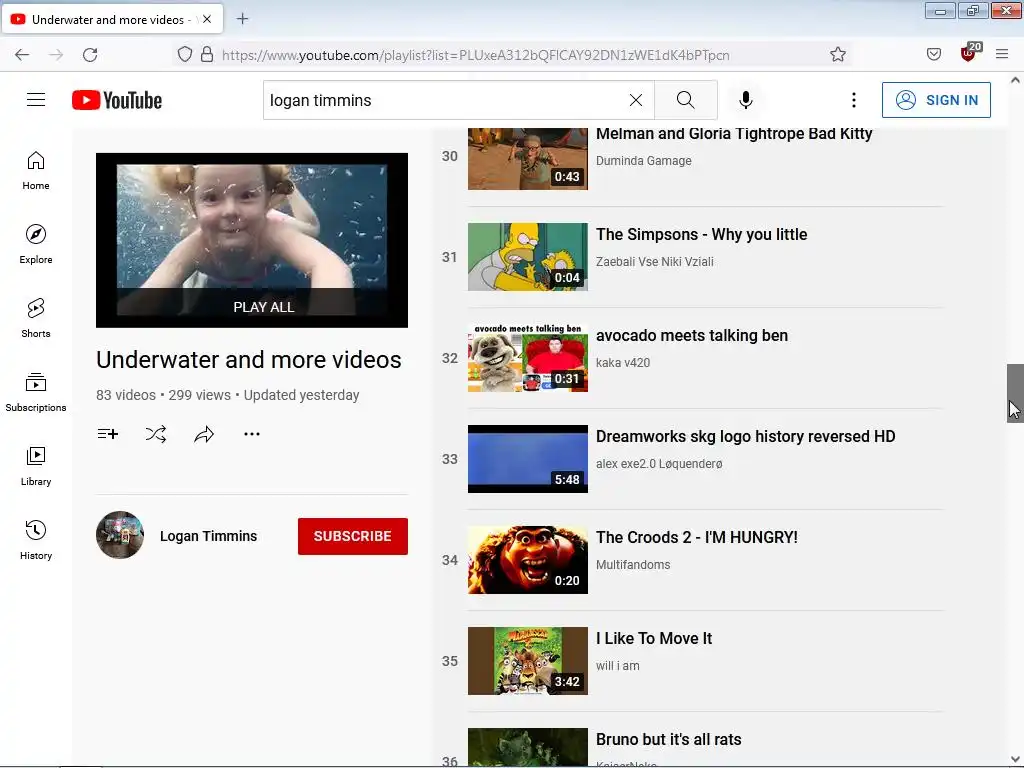Click the playlist title Underwater and more videos
The width and height of the screenshot is (1024, 768).
(x=249, y=360)
